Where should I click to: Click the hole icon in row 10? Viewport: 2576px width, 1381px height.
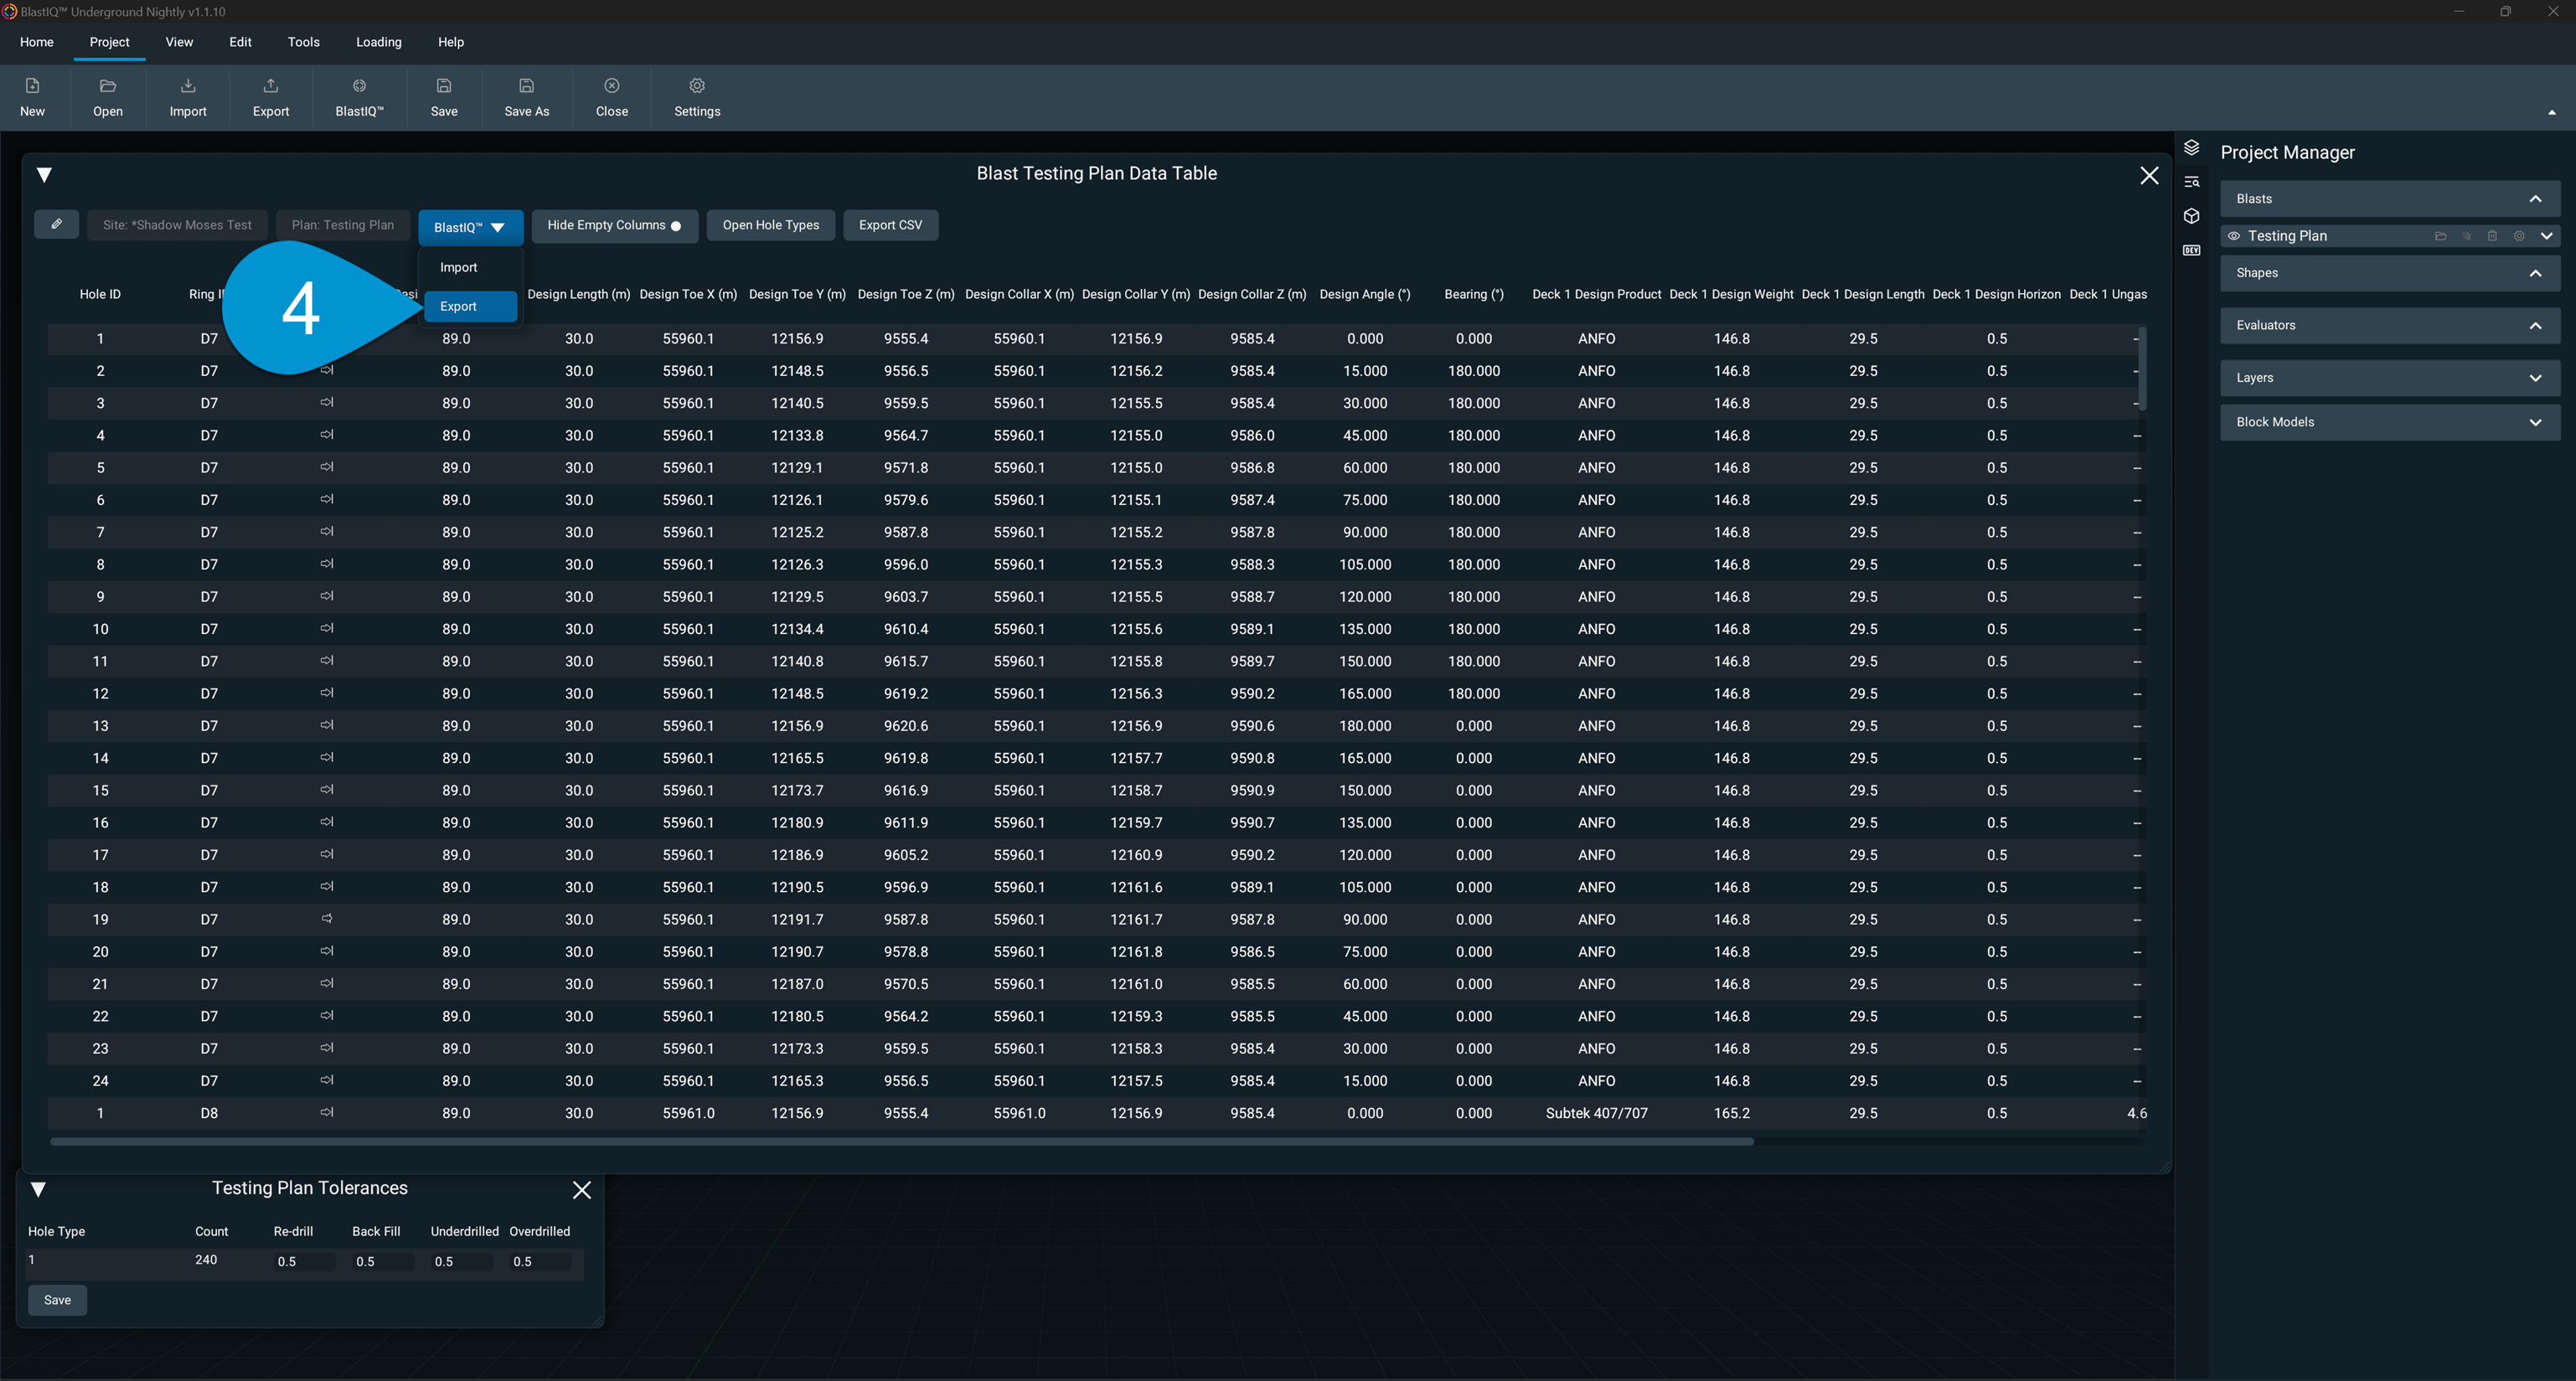coord(327,628)
